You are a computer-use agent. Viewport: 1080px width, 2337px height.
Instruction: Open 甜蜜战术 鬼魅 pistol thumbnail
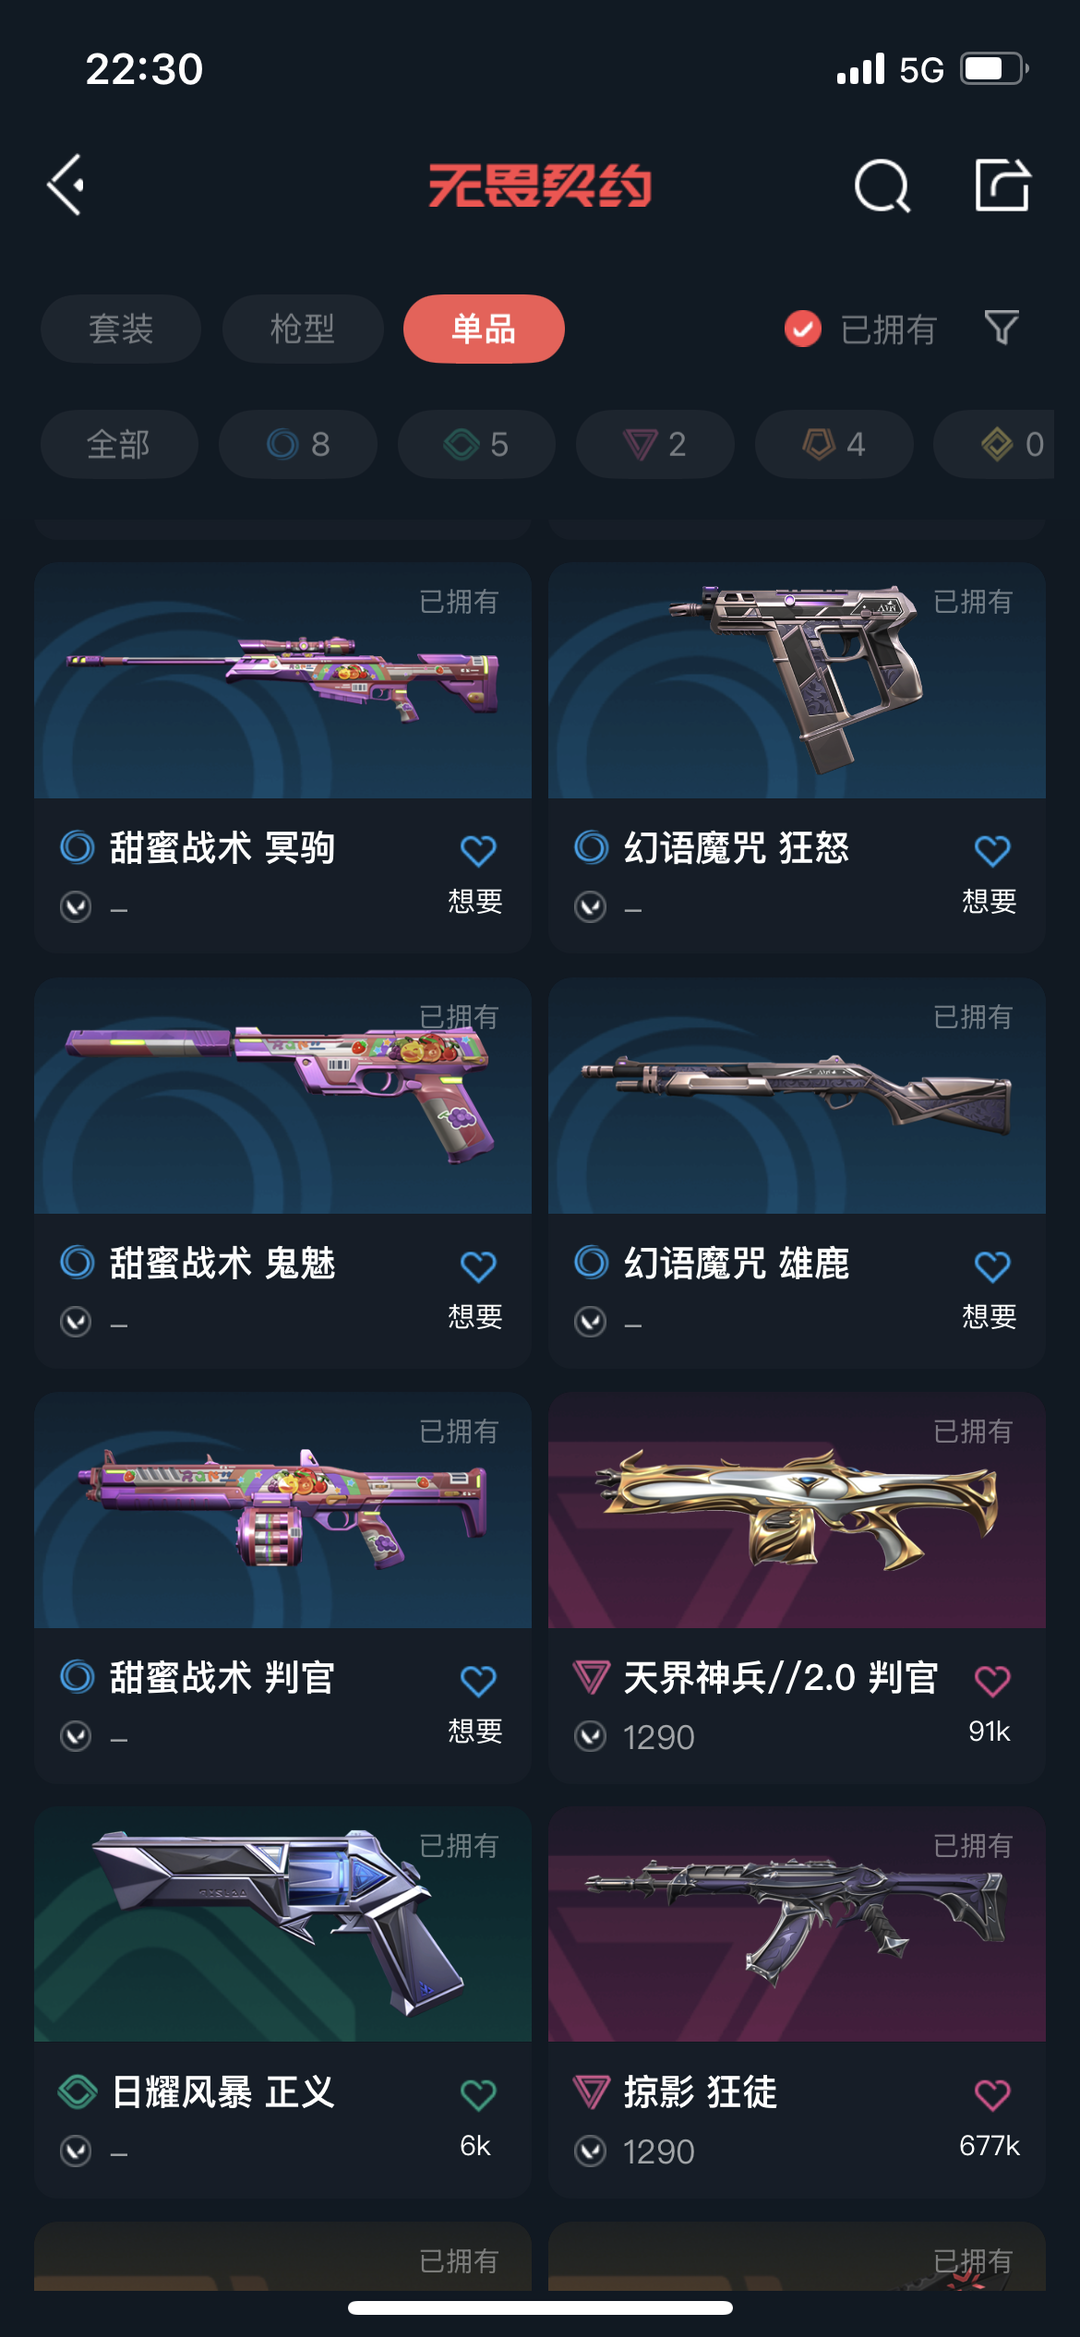coord(283,1096)
